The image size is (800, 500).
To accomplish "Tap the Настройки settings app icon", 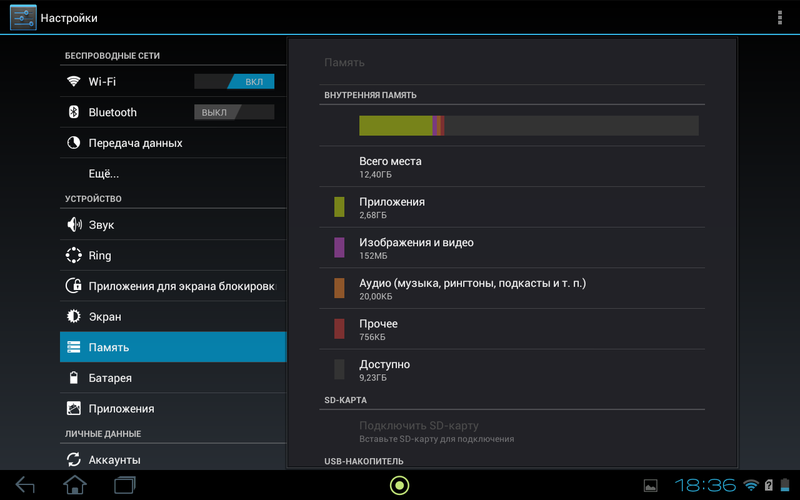I will click(23, 17).
